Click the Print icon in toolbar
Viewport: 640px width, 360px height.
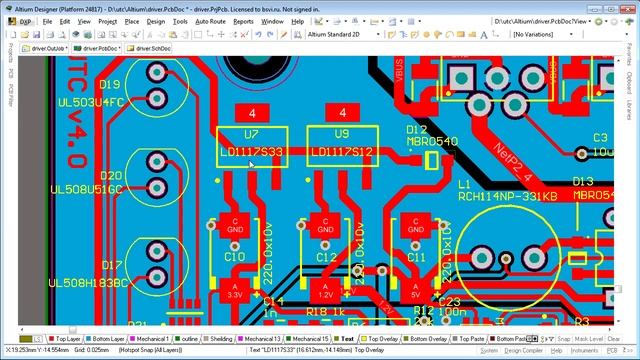pos(50,35)
